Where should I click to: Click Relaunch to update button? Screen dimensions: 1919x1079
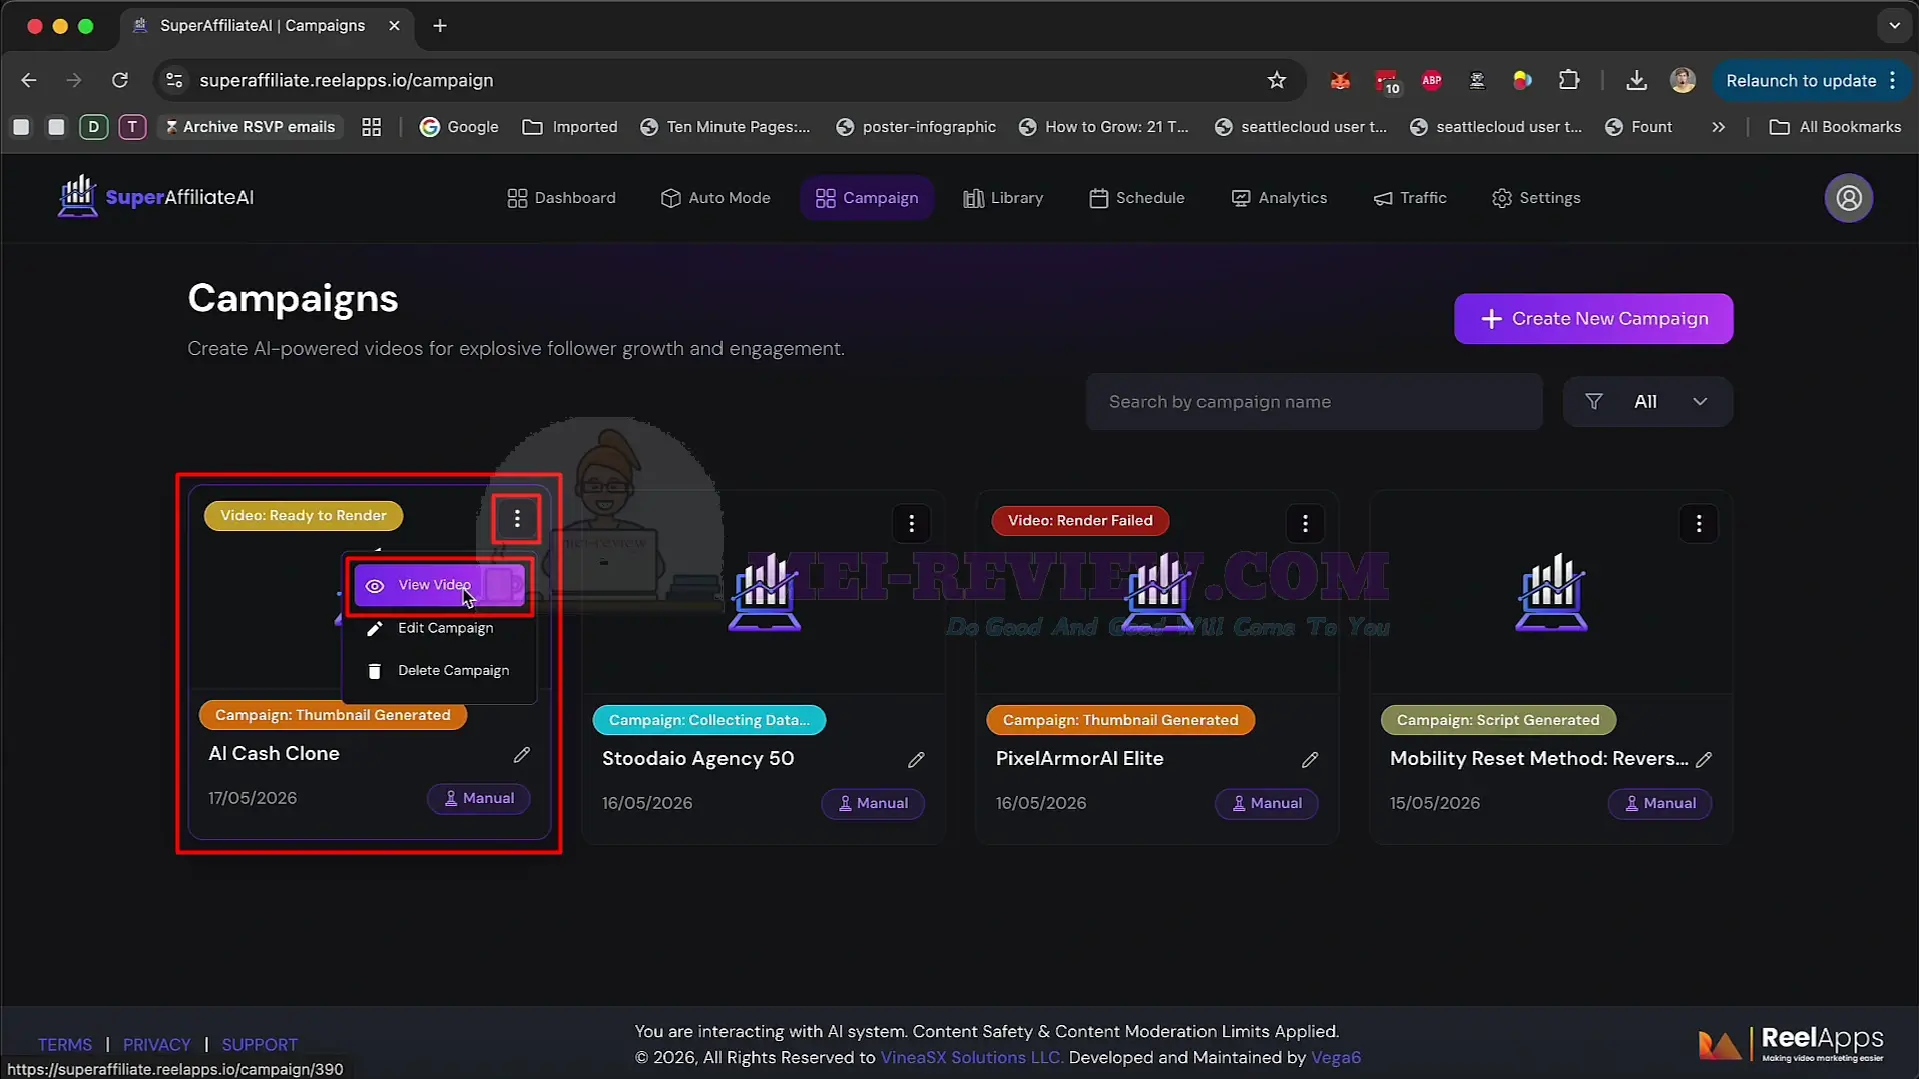(1812, 80)
